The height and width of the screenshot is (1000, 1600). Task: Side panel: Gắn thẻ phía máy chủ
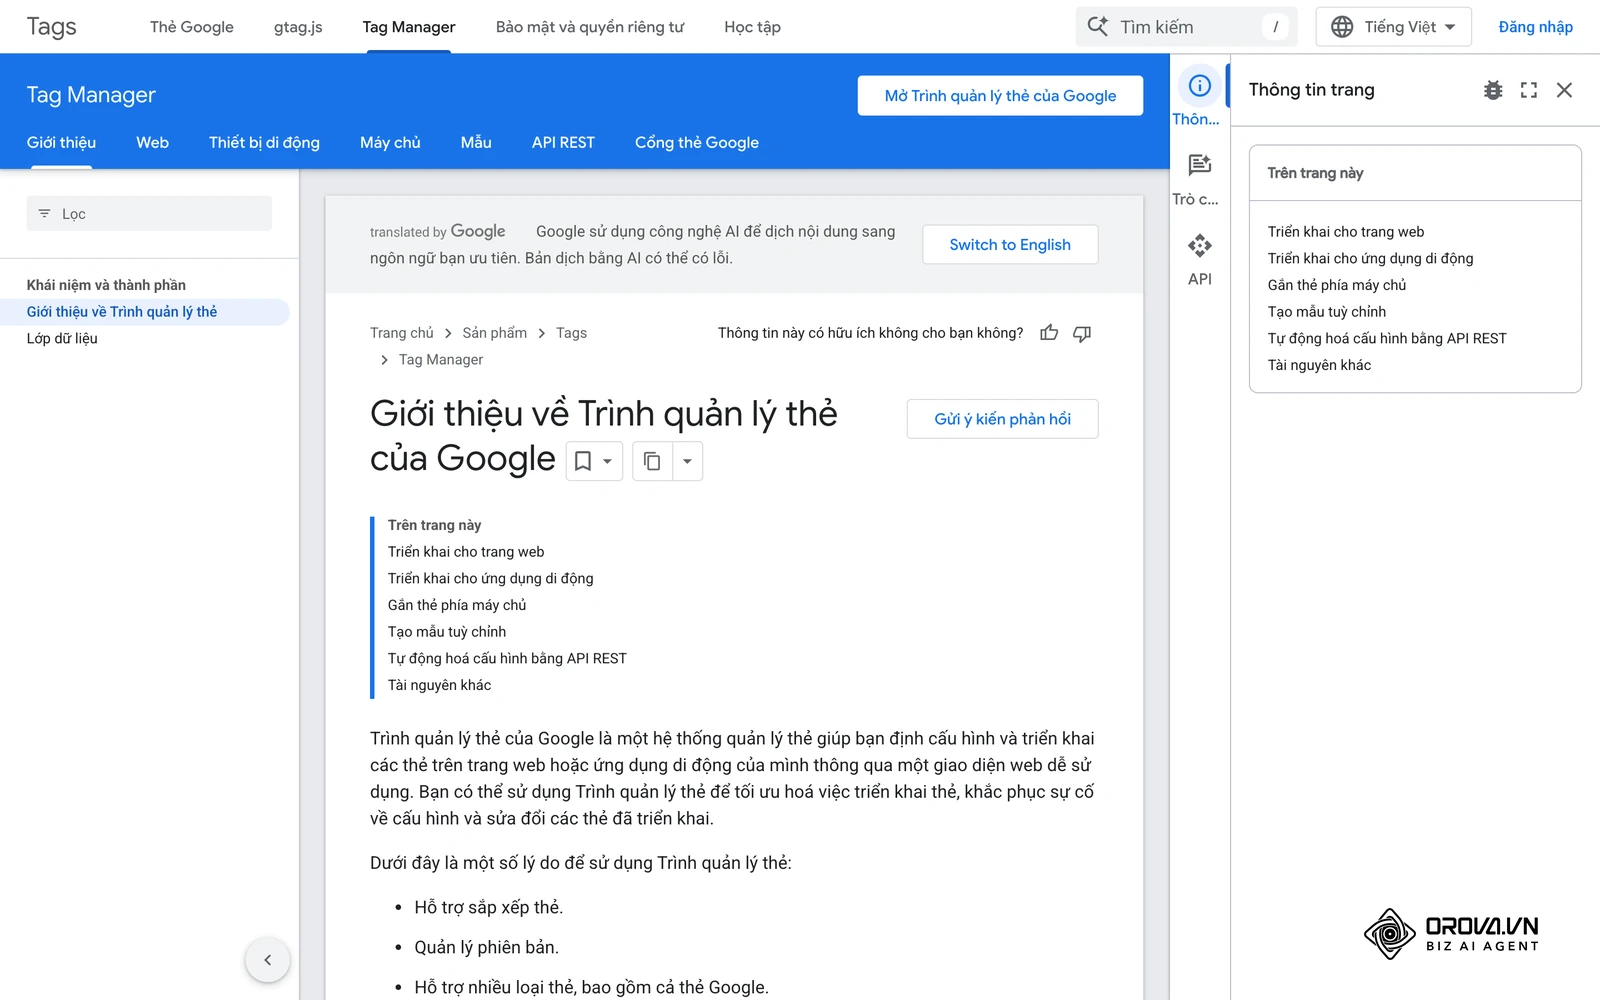point(1337,285)
